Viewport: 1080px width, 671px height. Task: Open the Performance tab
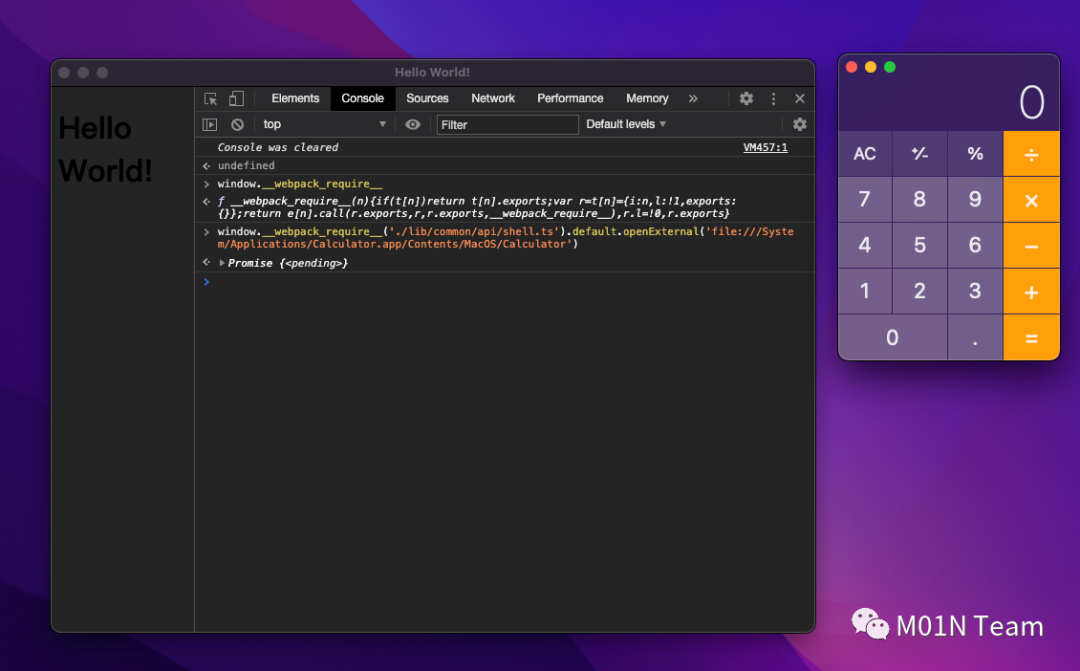(x=570, y=99)
